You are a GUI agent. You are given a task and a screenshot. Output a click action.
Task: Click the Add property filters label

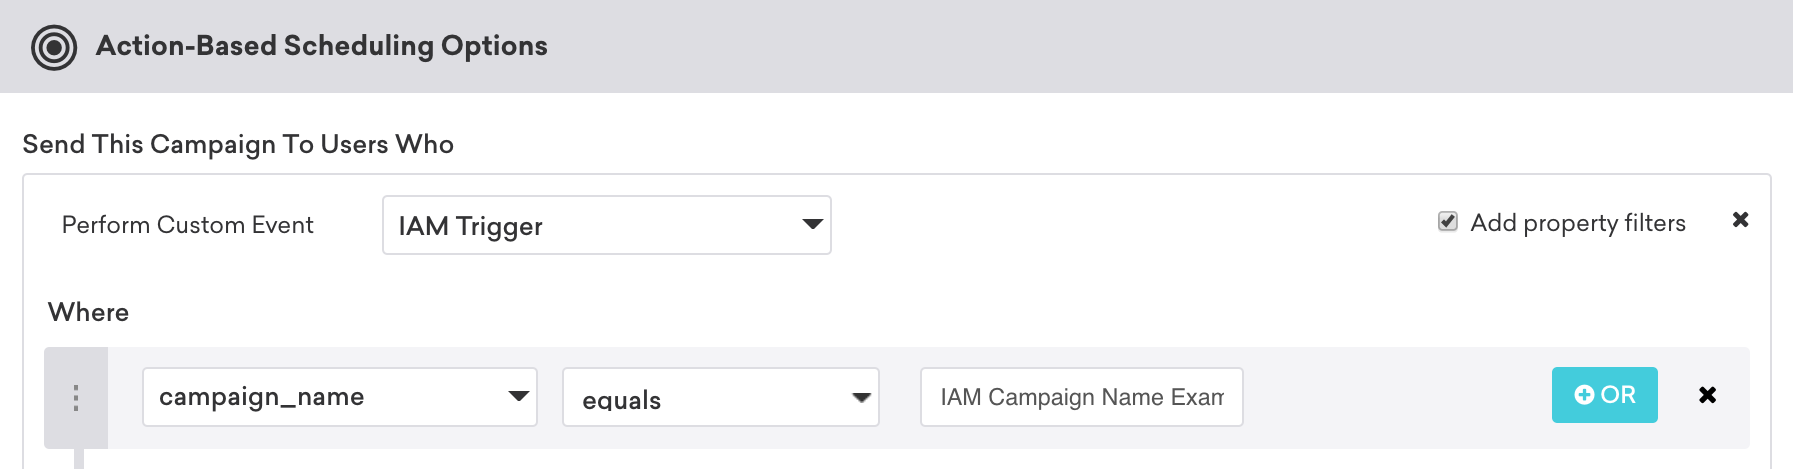coord(1577,223)
